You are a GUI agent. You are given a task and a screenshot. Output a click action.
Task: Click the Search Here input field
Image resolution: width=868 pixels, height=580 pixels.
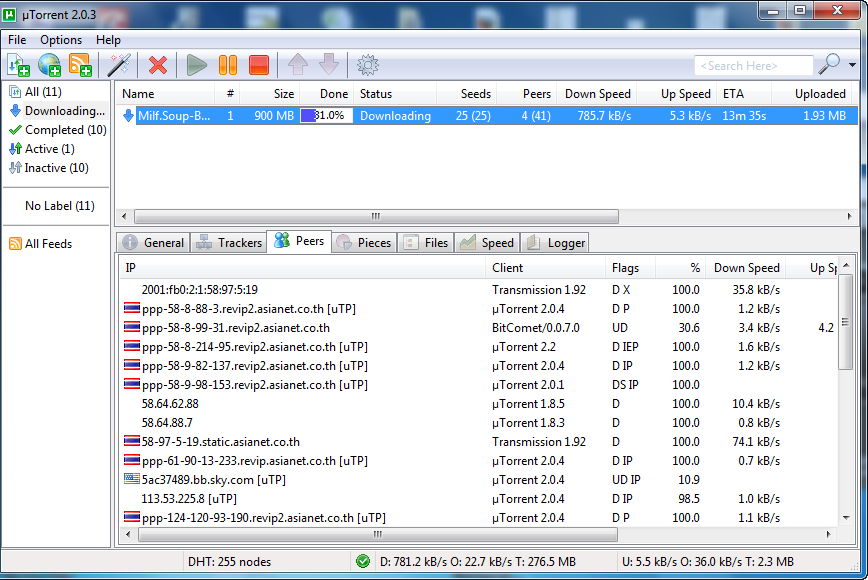(x=753, y=65)
